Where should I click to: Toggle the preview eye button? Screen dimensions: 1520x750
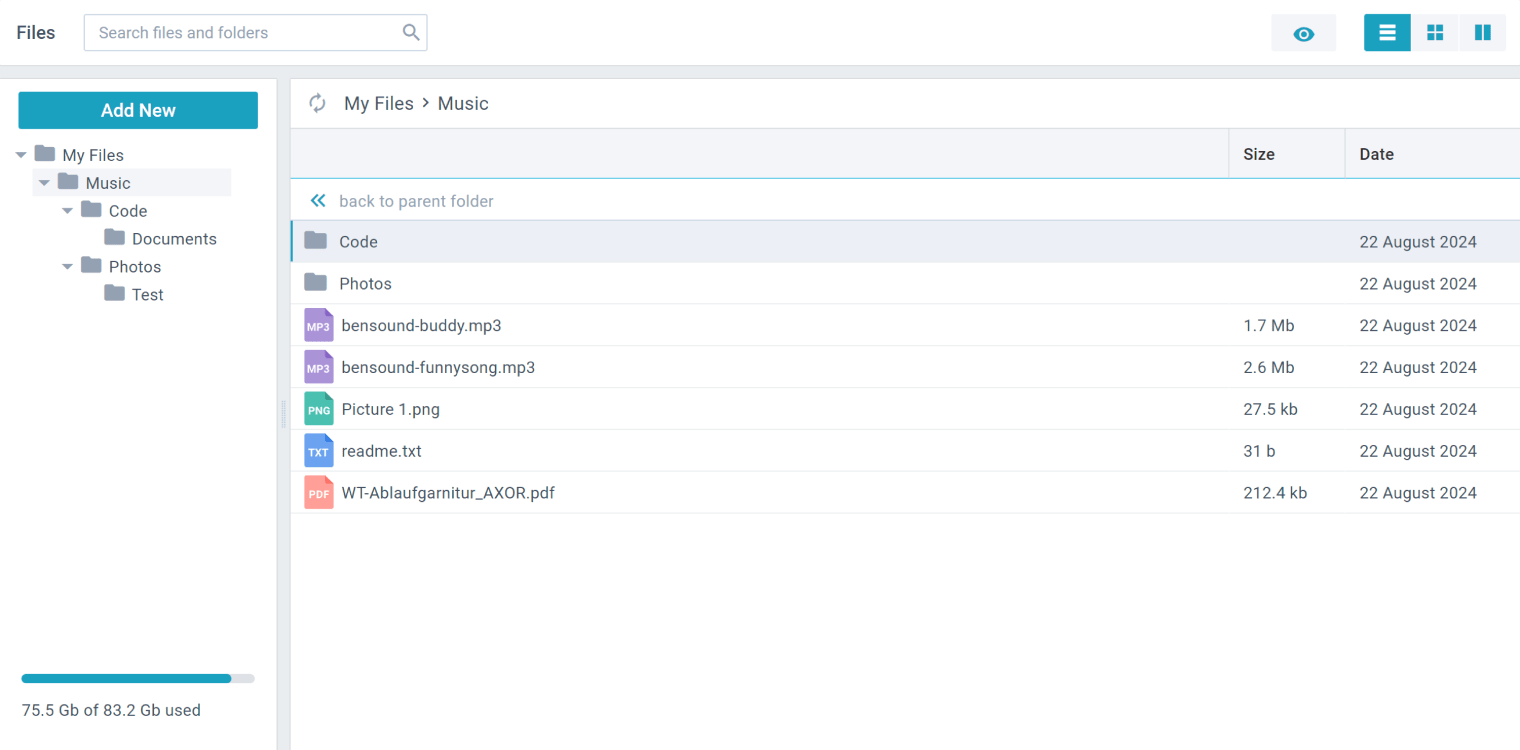click(1303, 33)
